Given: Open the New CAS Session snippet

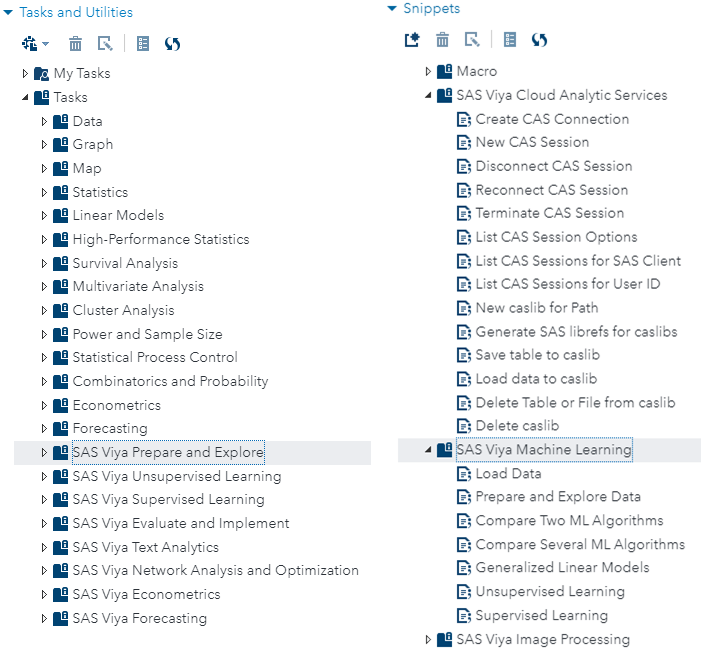Looking at the screenshot, I should [x=532, y=142].
